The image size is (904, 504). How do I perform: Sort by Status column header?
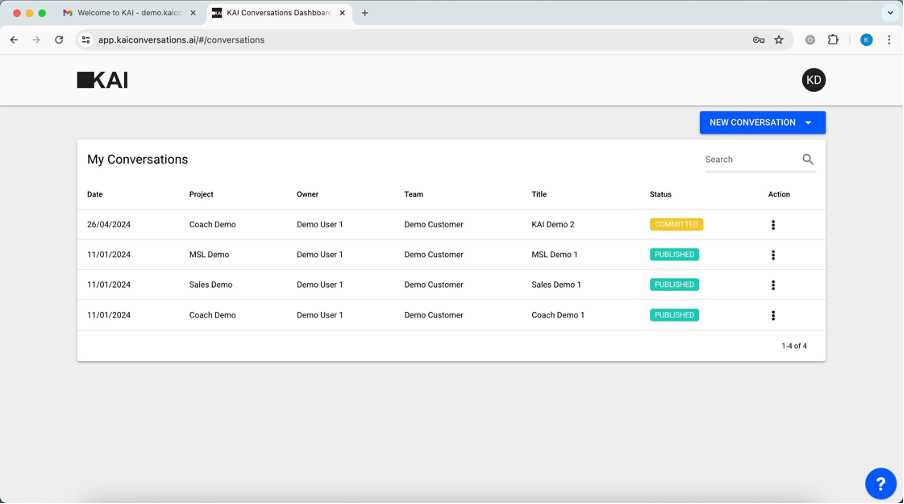[660, 194]
